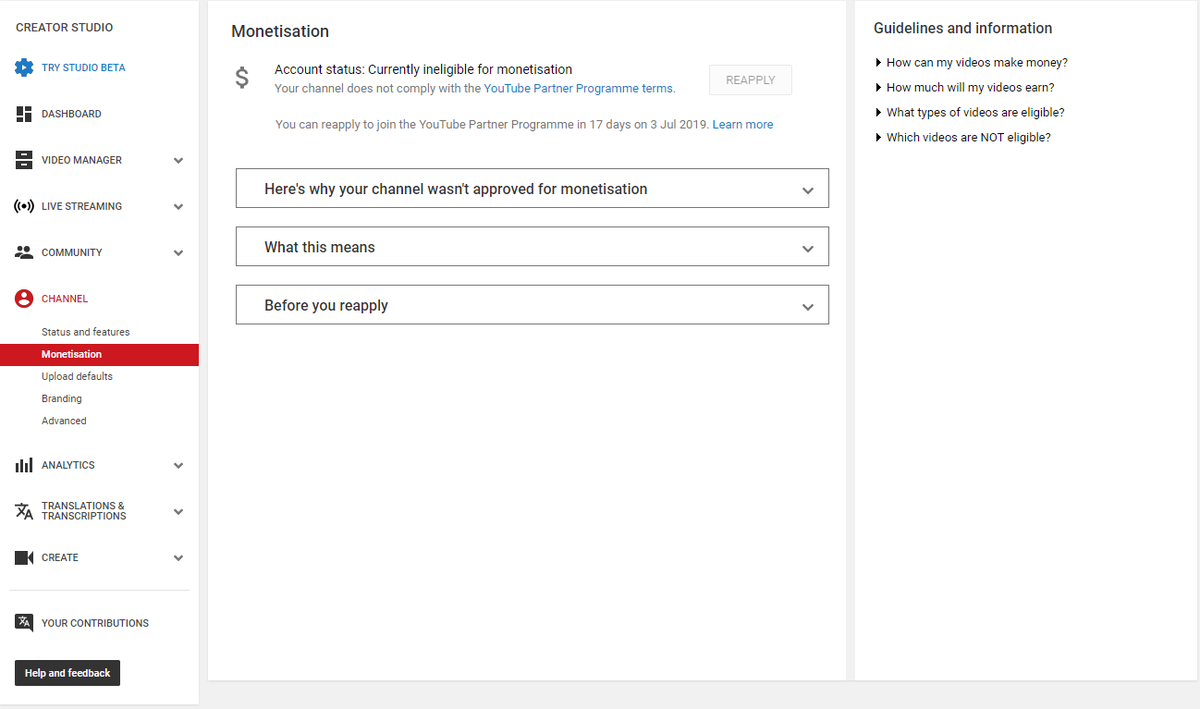The width and height of the screenshot is (1200, 709).
Task: Expand the Analytics menu chevron
Action: (178, 465)
